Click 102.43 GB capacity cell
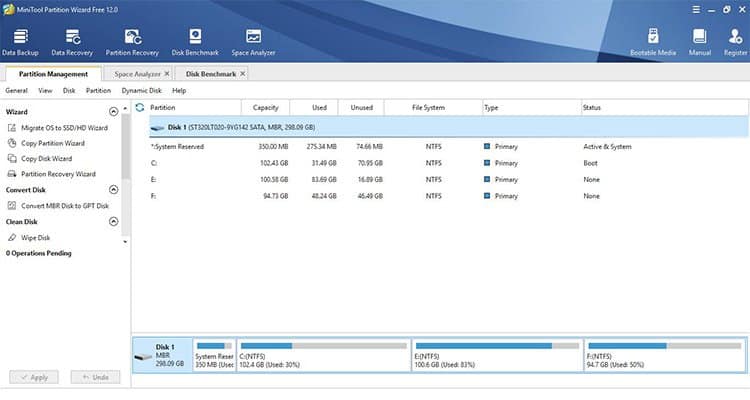 pyautogui.click(x=274, y=163)
